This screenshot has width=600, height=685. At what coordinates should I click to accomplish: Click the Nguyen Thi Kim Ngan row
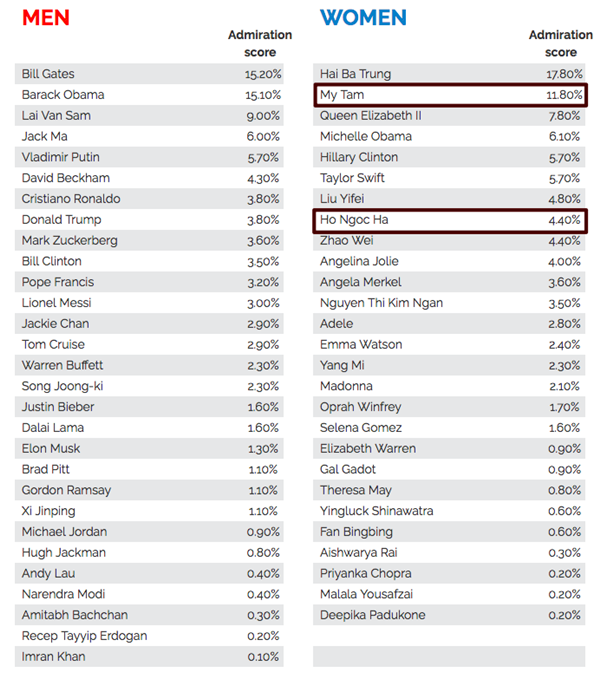(x=450, y=303)
